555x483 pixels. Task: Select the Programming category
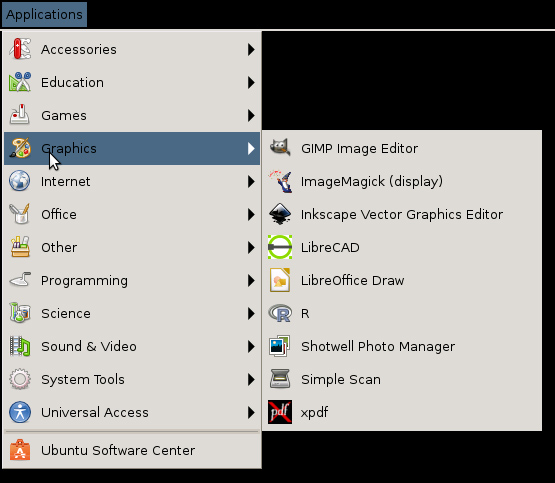[132, 281]
